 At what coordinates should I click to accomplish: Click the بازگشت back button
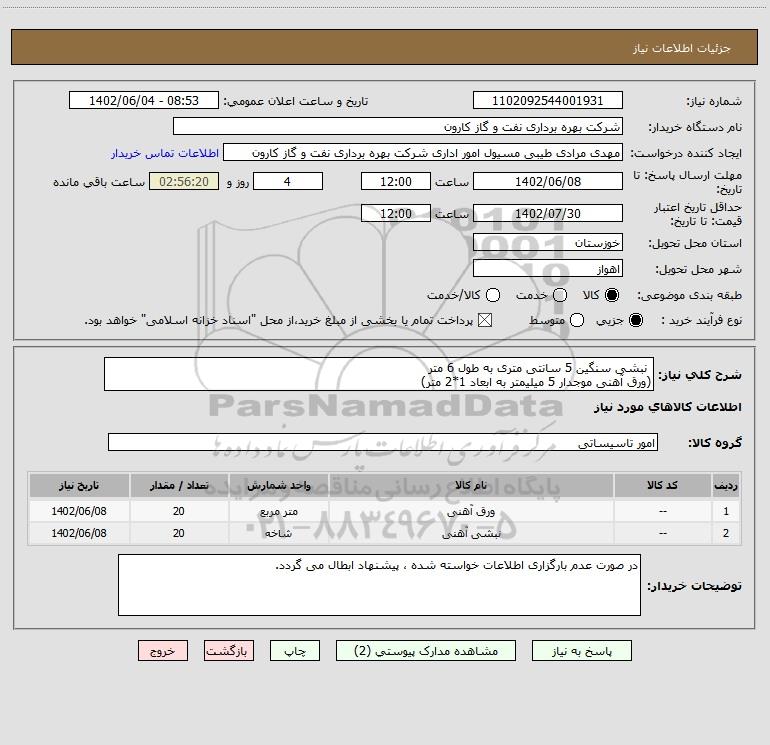pyautogui.click(x=229, y=651)
